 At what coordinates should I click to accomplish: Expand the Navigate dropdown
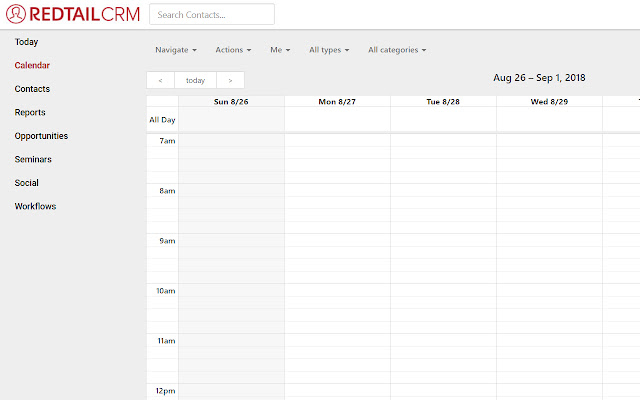[176, 50]
